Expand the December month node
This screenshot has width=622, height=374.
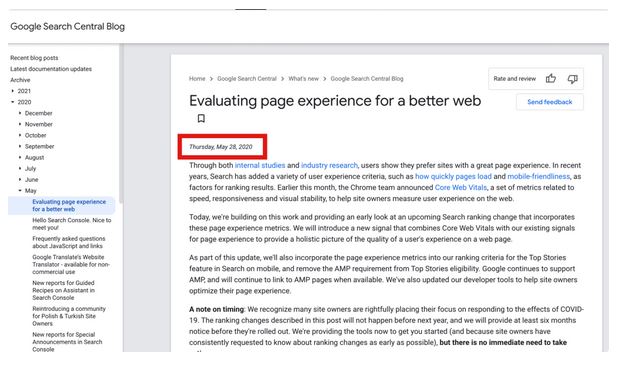tap(20, 113)
